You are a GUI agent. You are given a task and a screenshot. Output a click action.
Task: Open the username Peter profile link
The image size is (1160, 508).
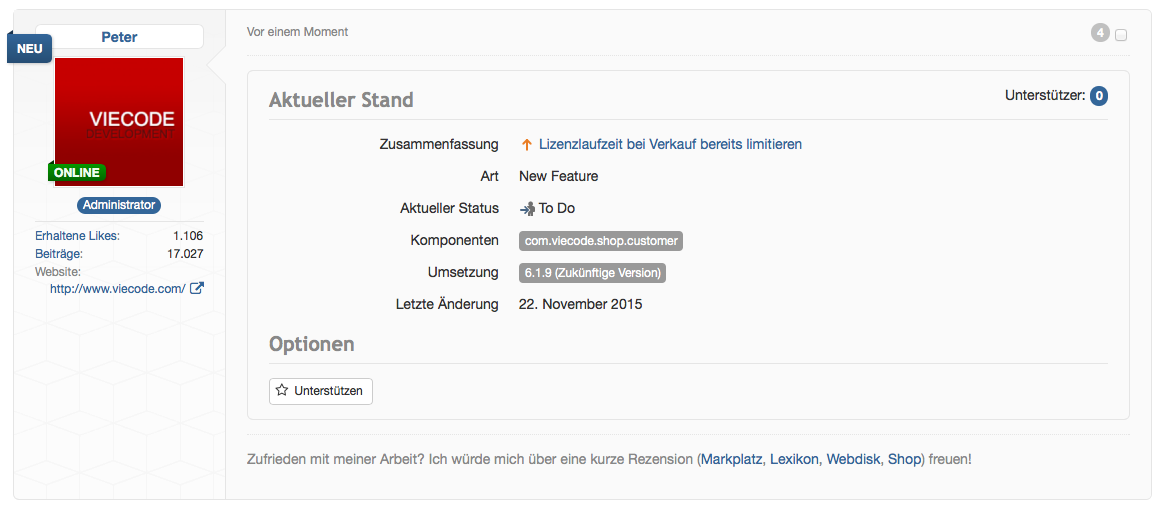(x=119, y=37)
